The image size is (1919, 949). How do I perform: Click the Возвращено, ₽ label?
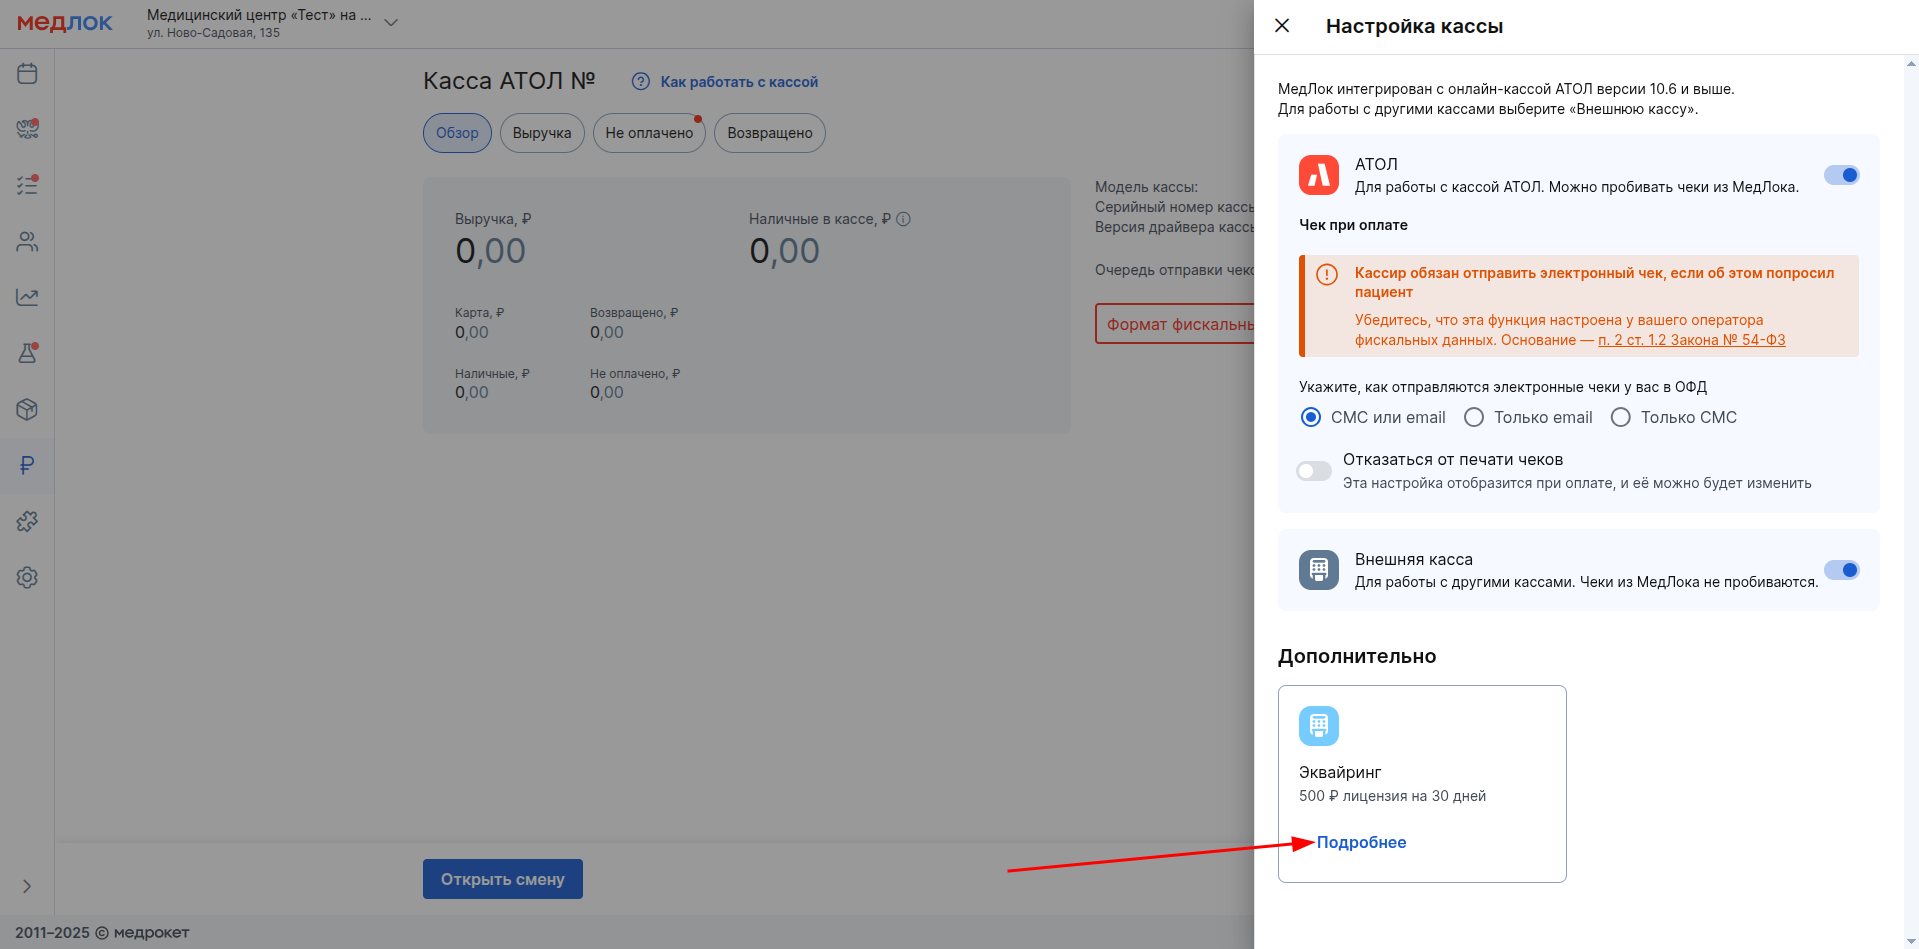(634, 313)
